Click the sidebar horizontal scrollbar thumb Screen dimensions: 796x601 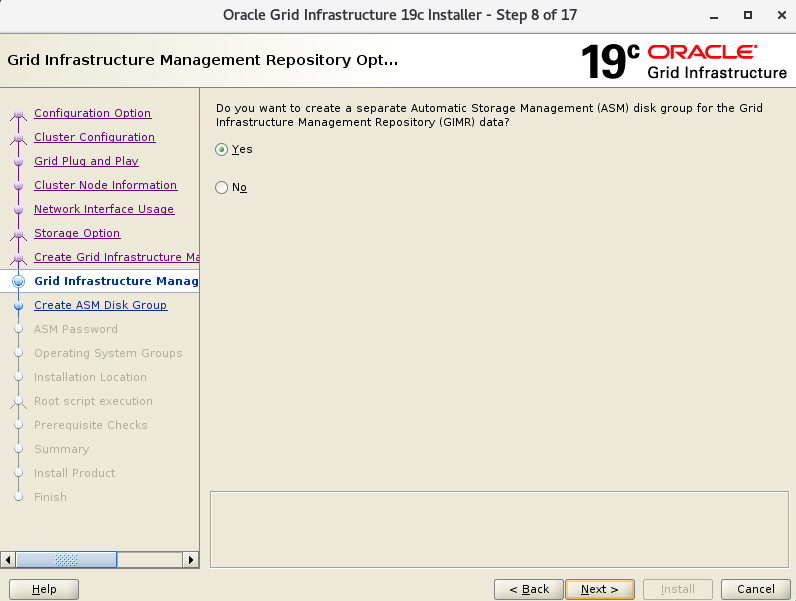[67, 560]
